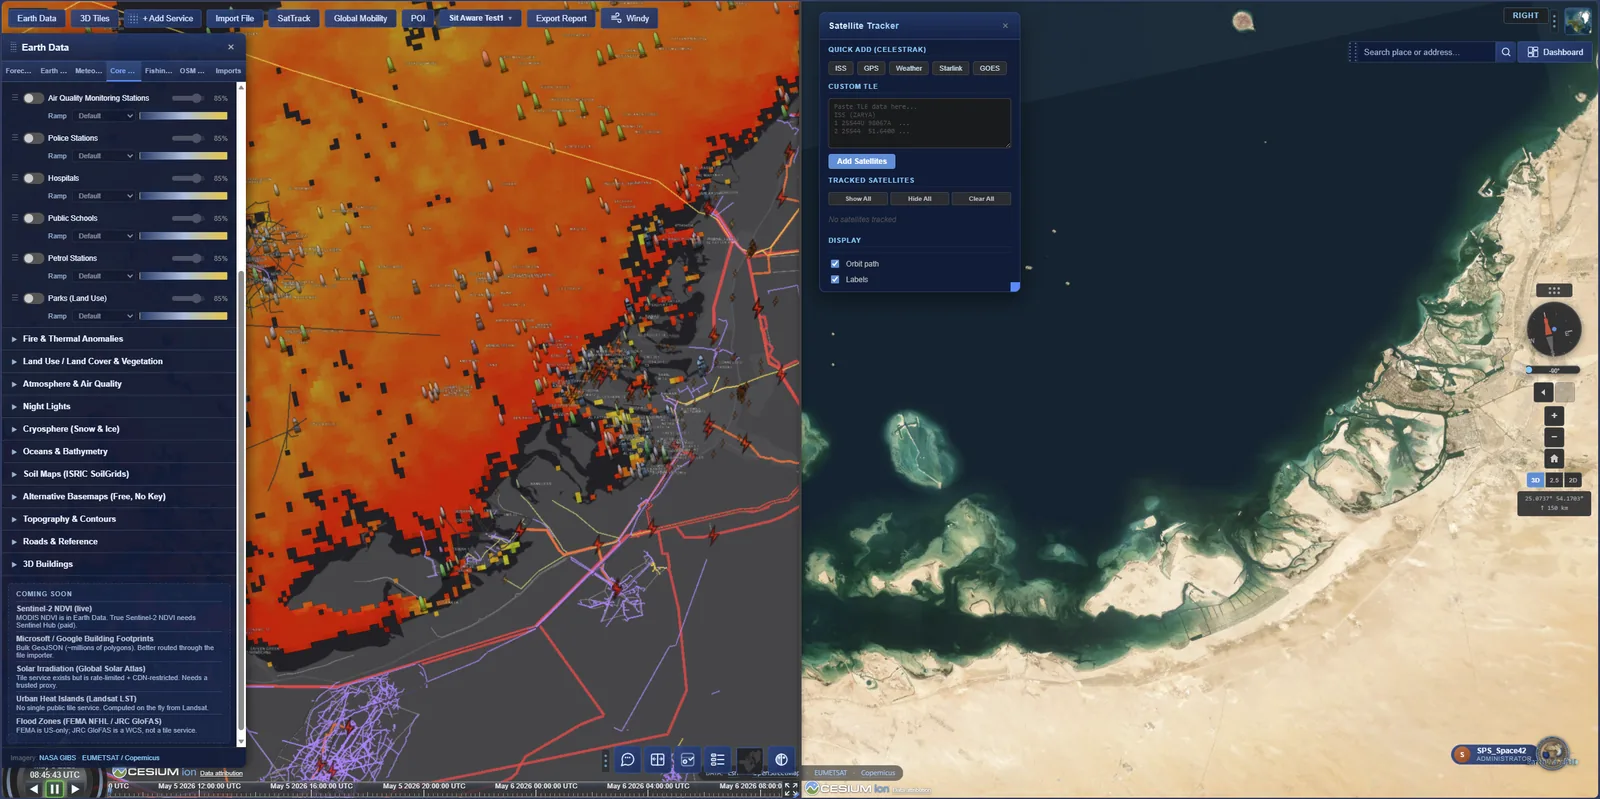Open Ramp dropdown for Police Stations
The height and width of the screenshot is (799, 1600).
[x=104, y=156]
